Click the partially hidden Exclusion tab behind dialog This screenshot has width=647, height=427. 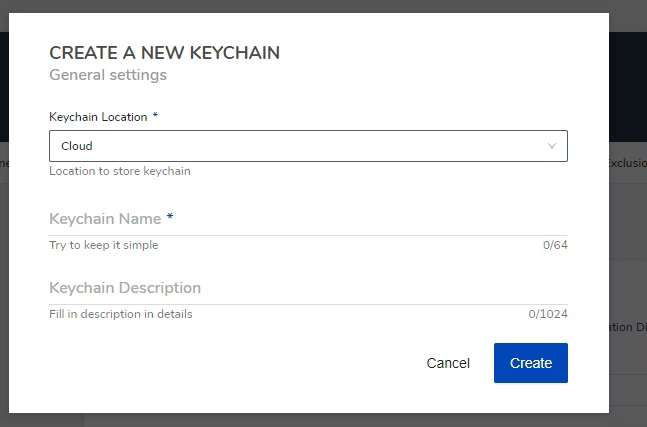628,163
